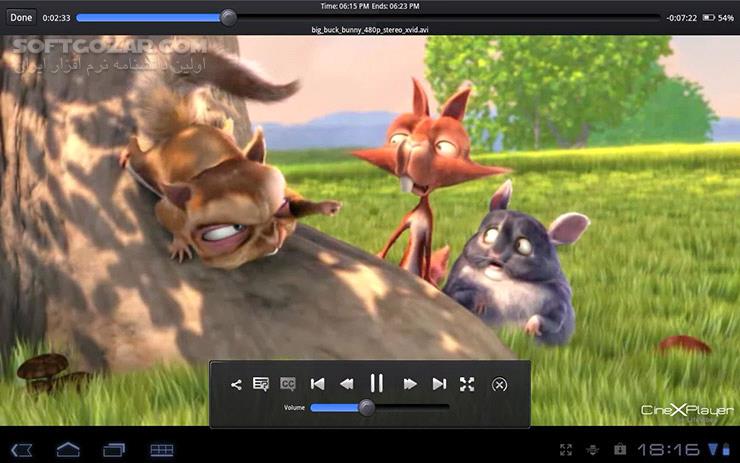Rewind the video
This screenshot has height=463, width=740.
pyautogui.click(x=346, y=384)
